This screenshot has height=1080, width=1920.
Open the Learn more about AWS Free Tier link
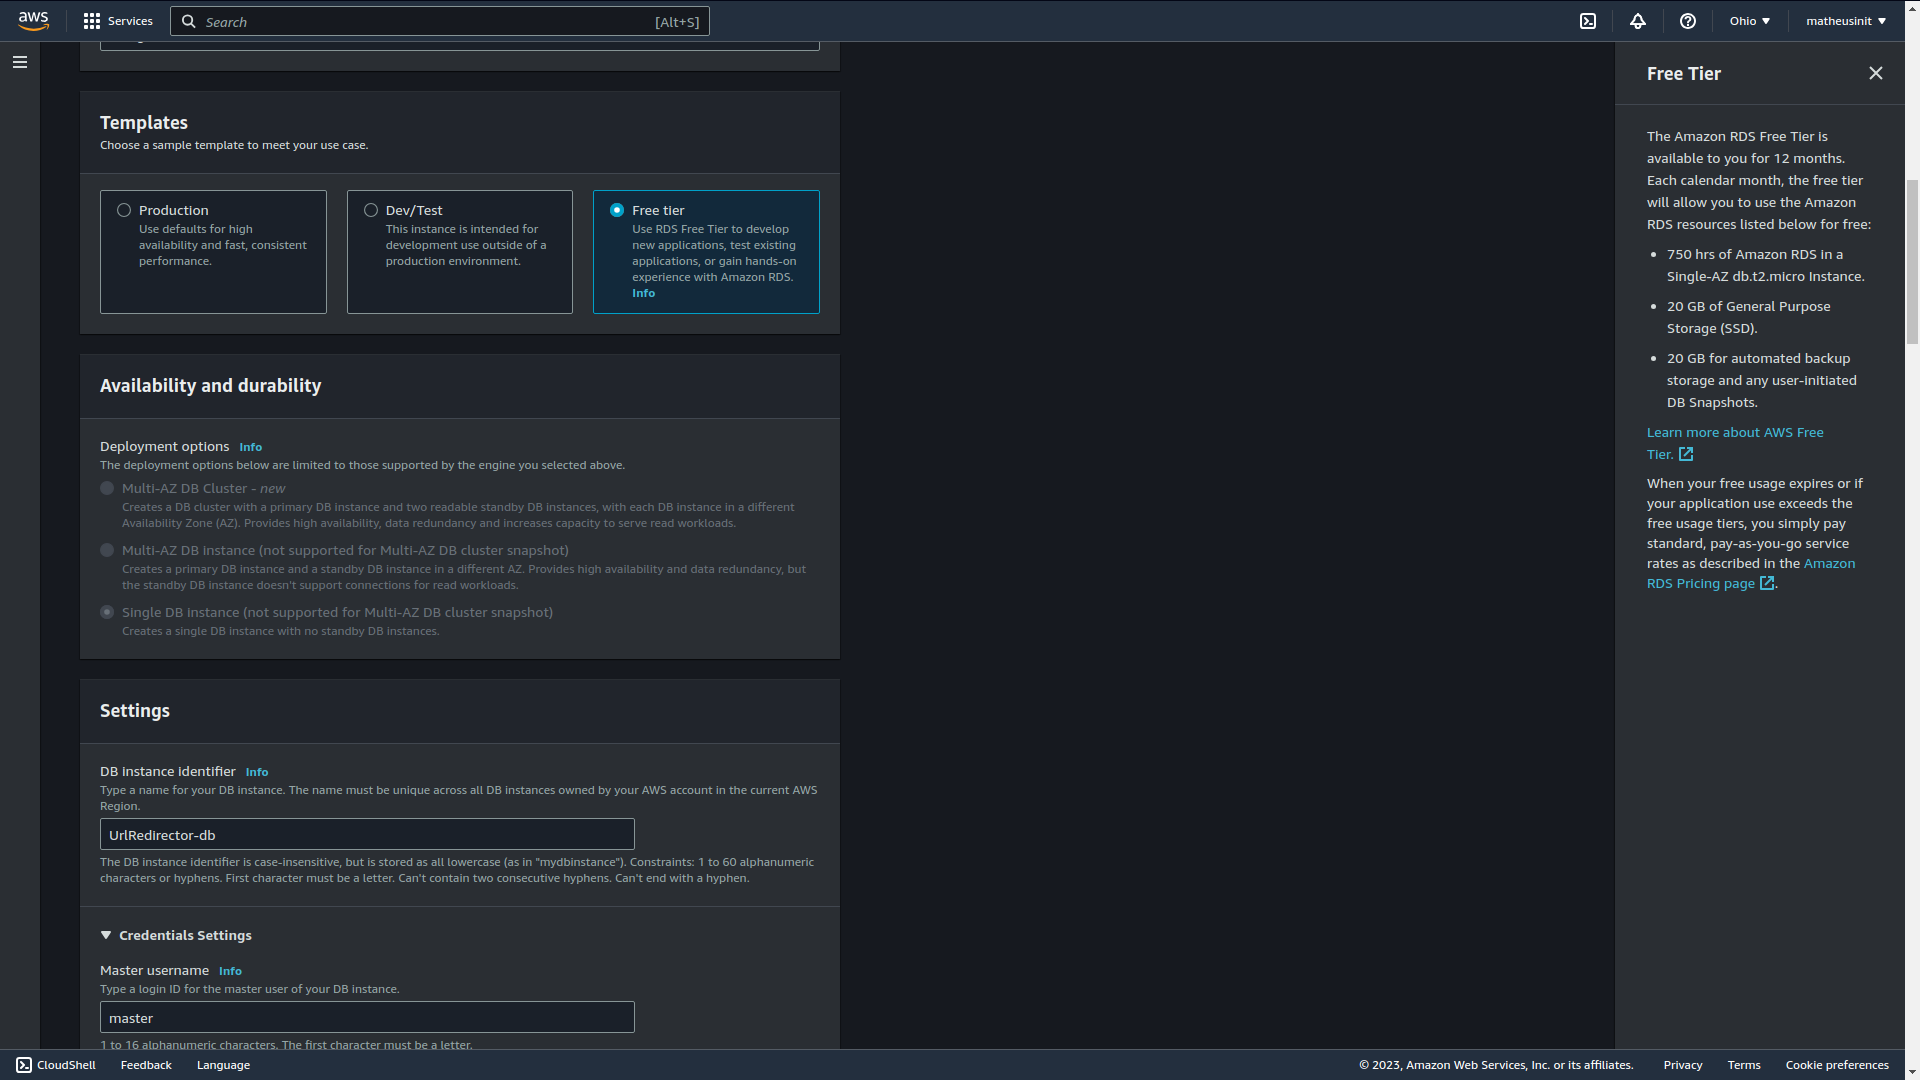[x=1735, y=442]
